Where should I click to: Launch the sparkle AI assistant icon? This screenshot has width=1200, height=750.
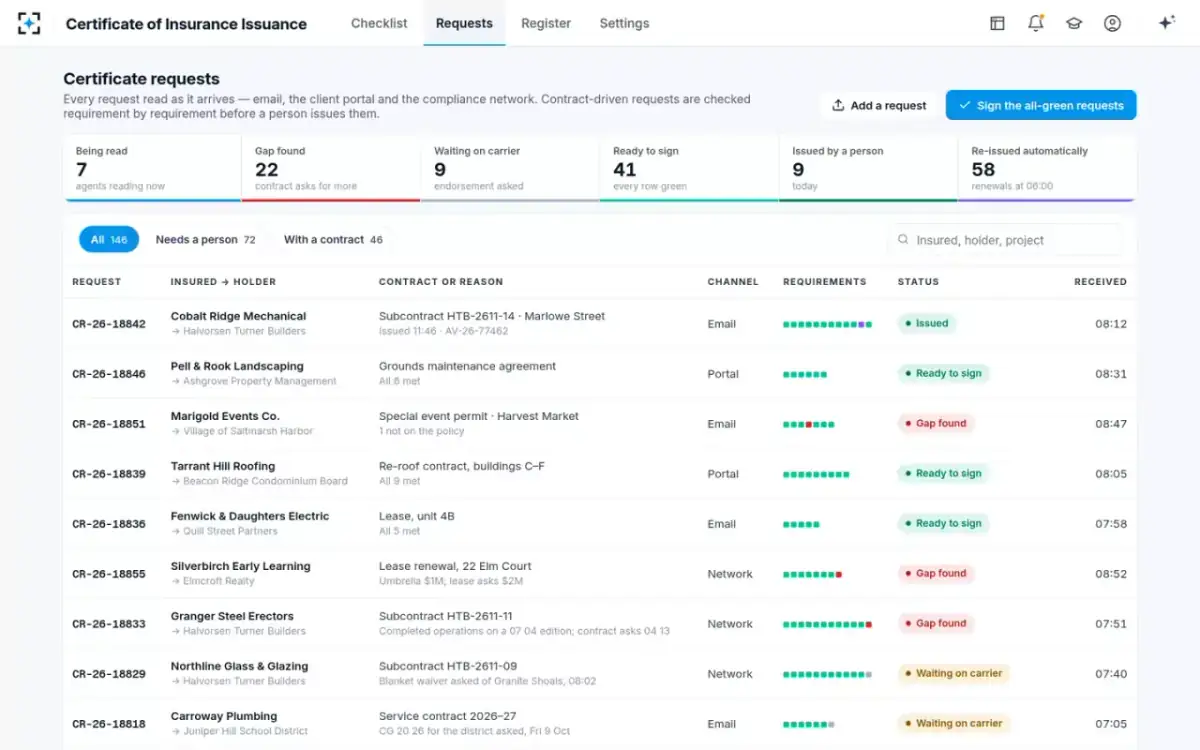pyautogui.click(x=1166, y=23)
